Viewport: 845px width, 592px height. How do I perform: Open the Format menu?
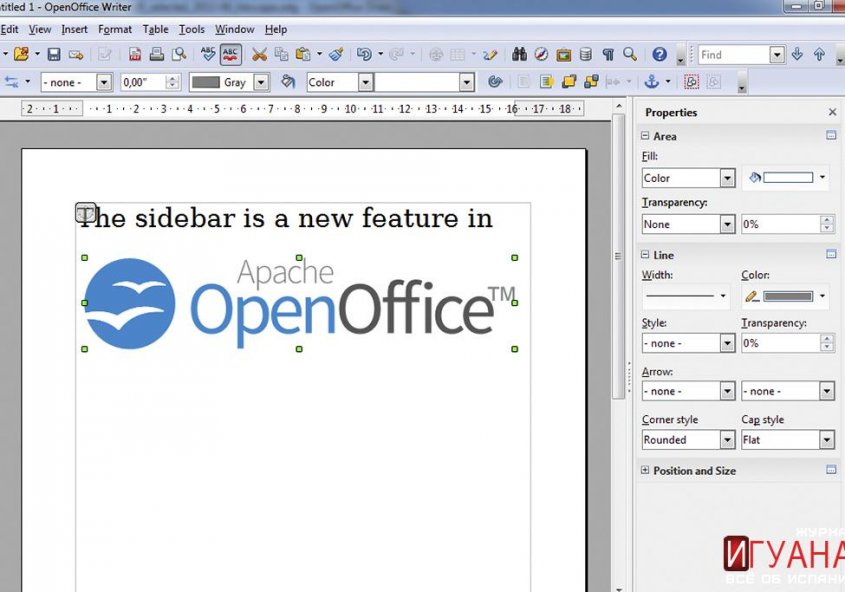[x=115, y=30]
